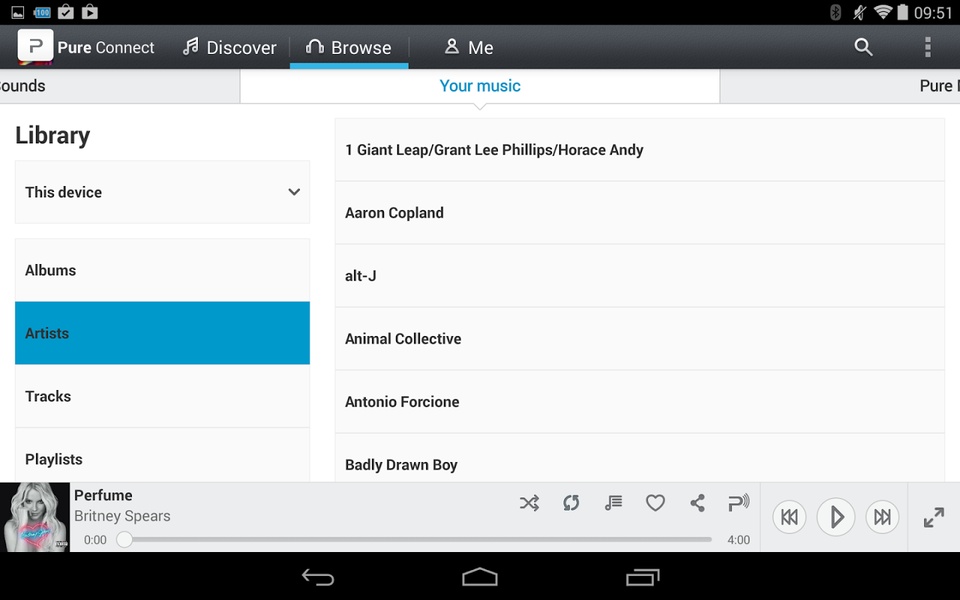The height and width of the screenshot is (600, 960).
Task: Expand the player to full screen
Action: pos(934,517)
